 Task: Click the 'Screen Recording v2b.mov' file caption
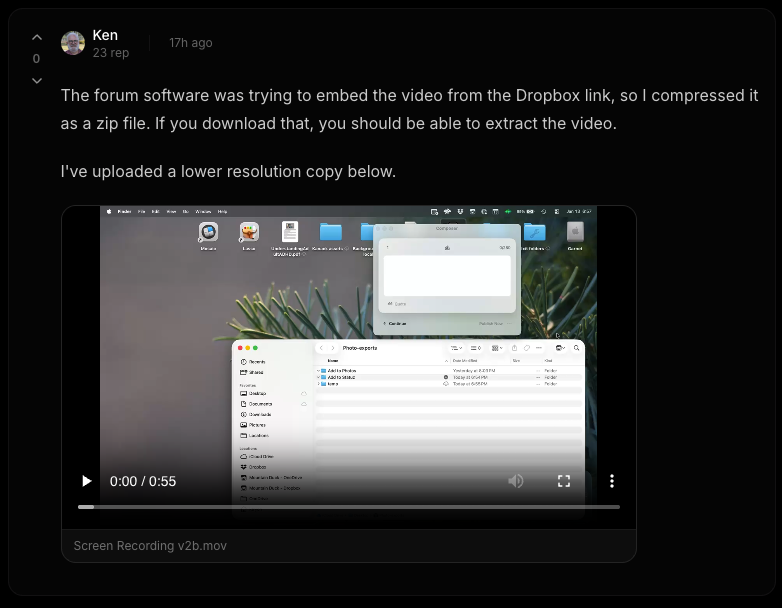click(x=150, y=546)
